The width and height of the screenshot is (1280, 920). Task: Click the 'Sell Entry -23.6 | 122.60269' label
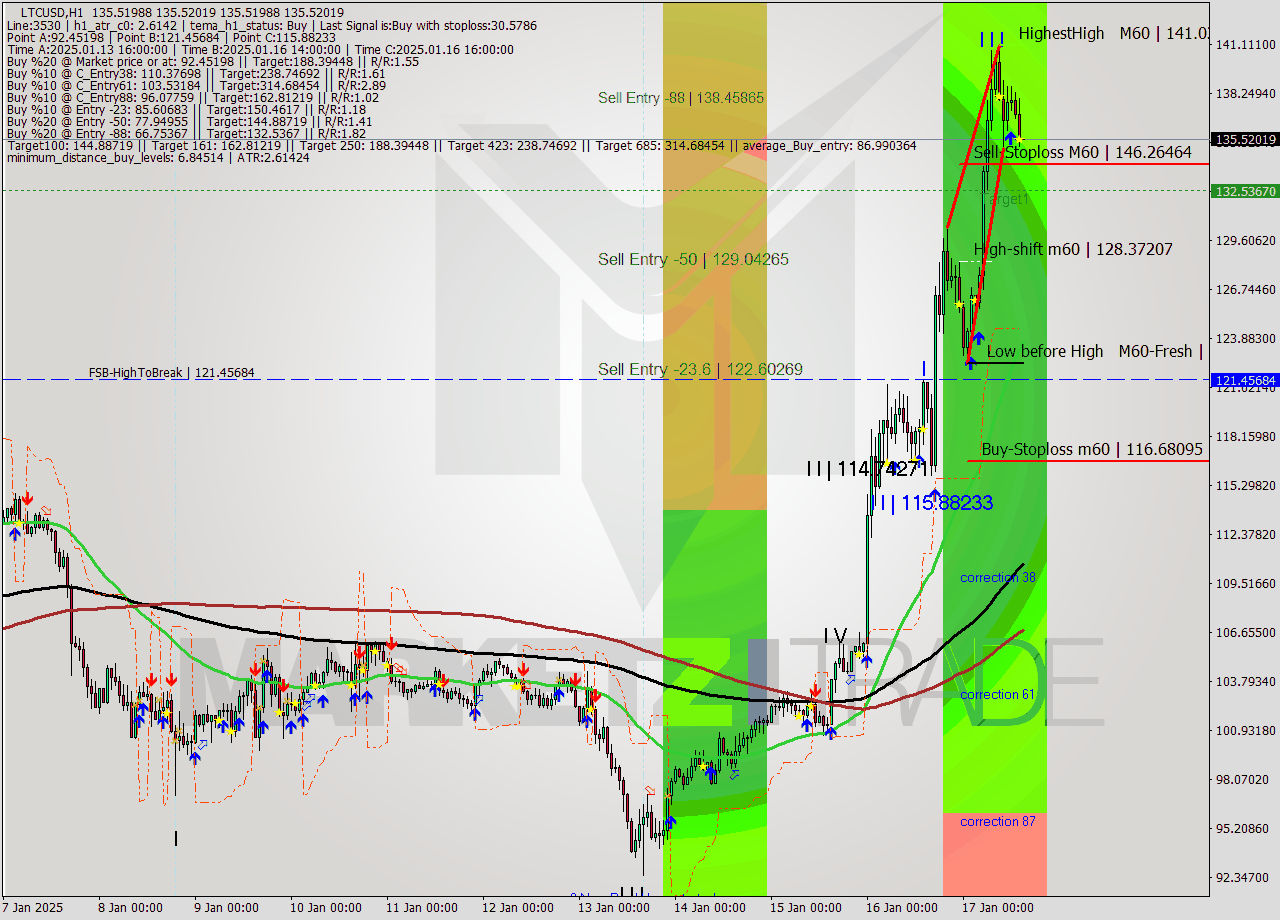tap(700, 369)
